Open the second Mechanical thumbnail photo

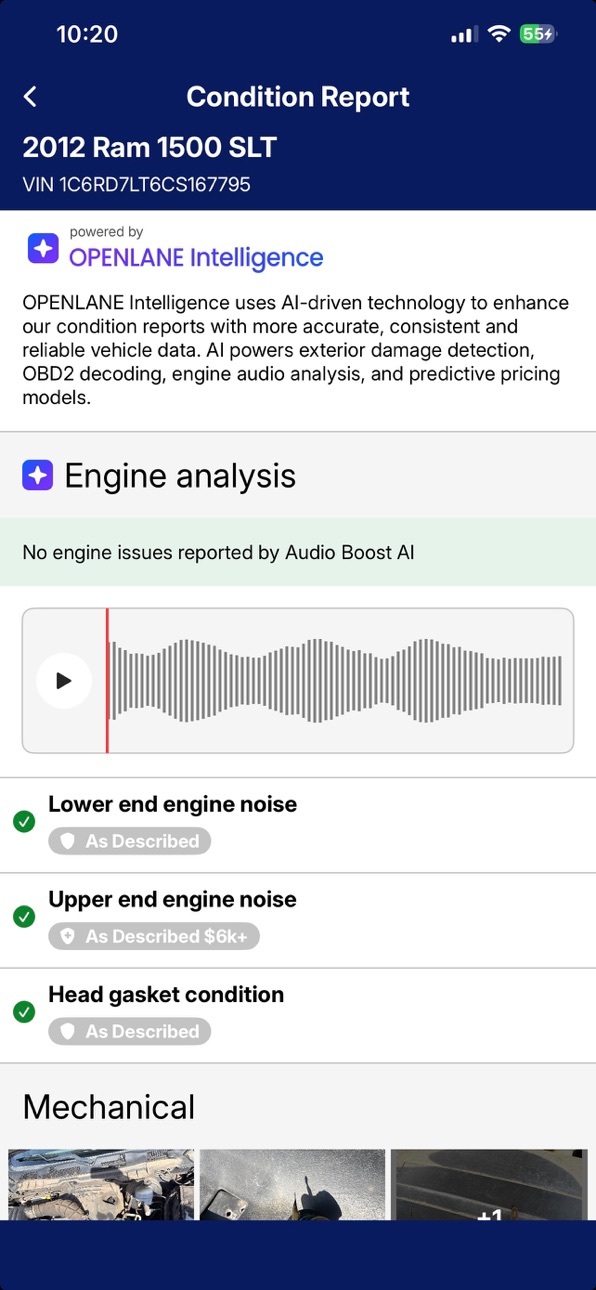click(293, 1185)
